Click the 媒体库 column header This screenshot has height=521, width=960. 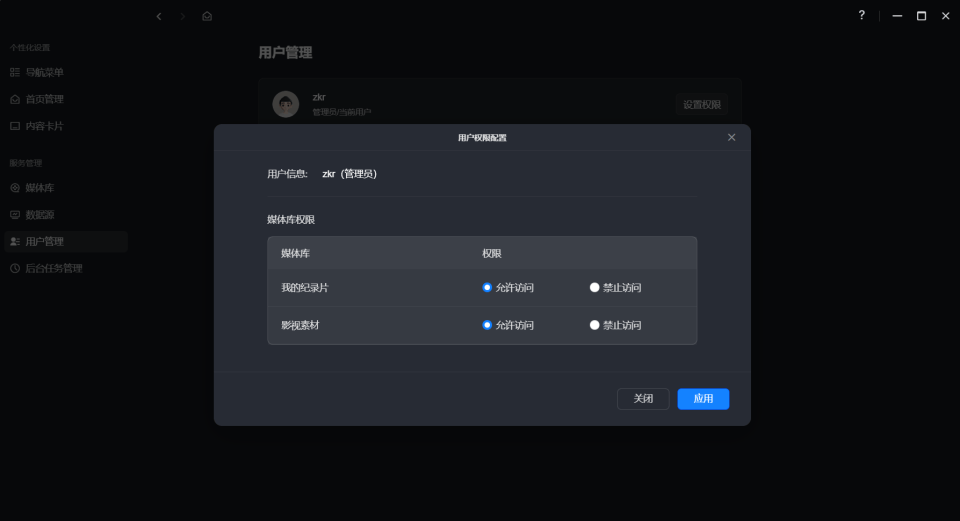(295, 253)
